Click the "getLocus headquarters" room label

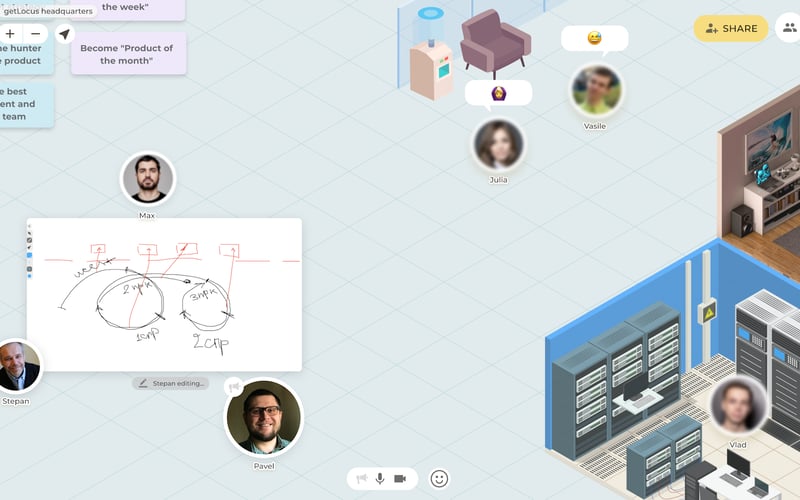pos(48,11)
